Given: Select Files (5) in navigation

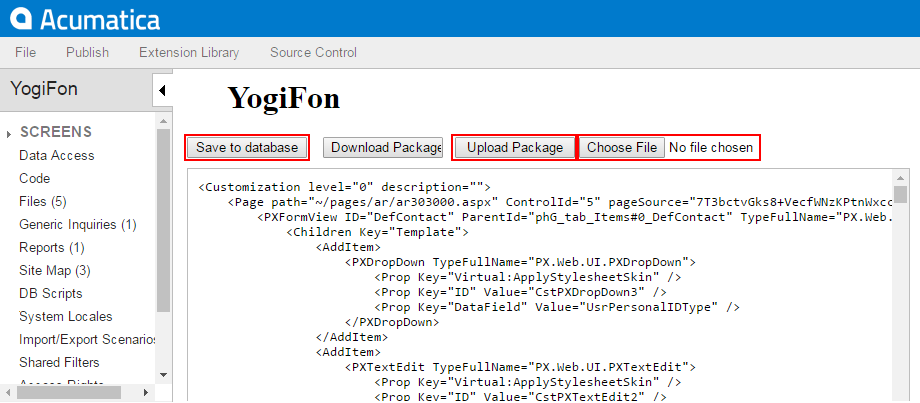Looking at the screenshot, I should 43,201.
